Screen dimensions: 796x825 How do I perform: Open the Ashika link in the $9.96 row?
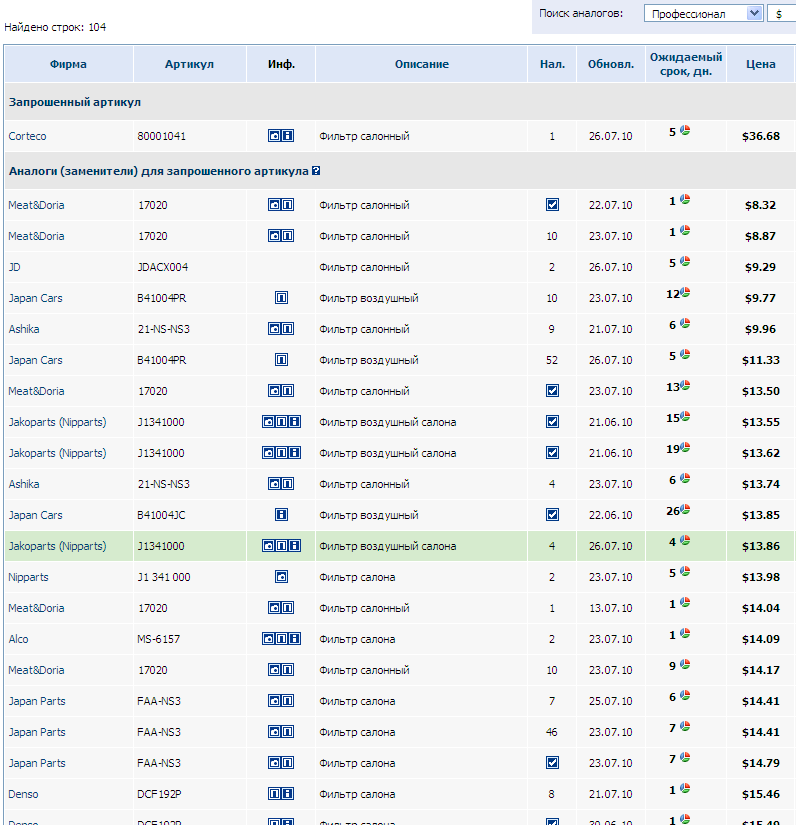(24, 329)
